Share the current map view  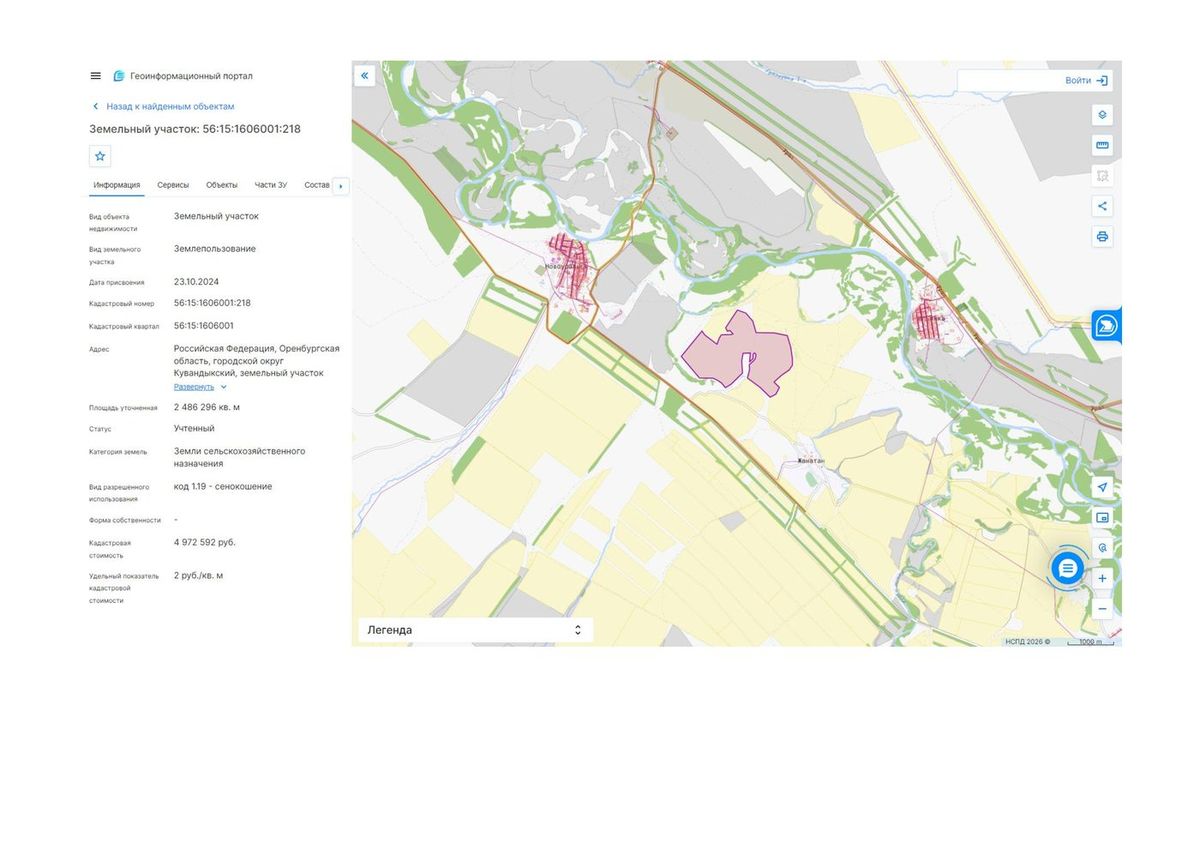(1102, 206)
